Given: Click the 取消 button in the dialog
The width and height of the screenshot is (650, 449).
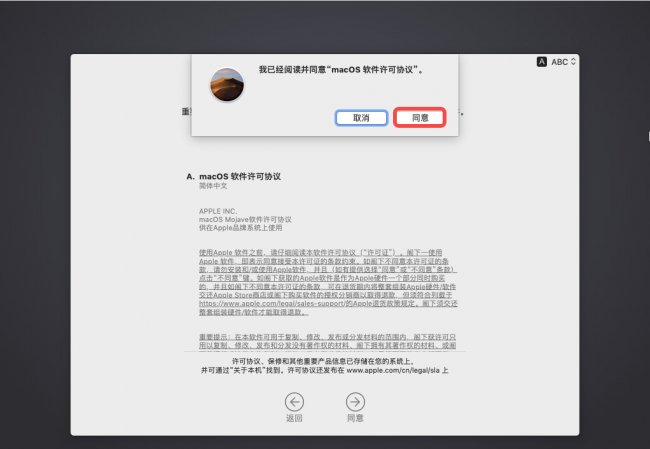Looking at the screenshot, I should 361,118.
